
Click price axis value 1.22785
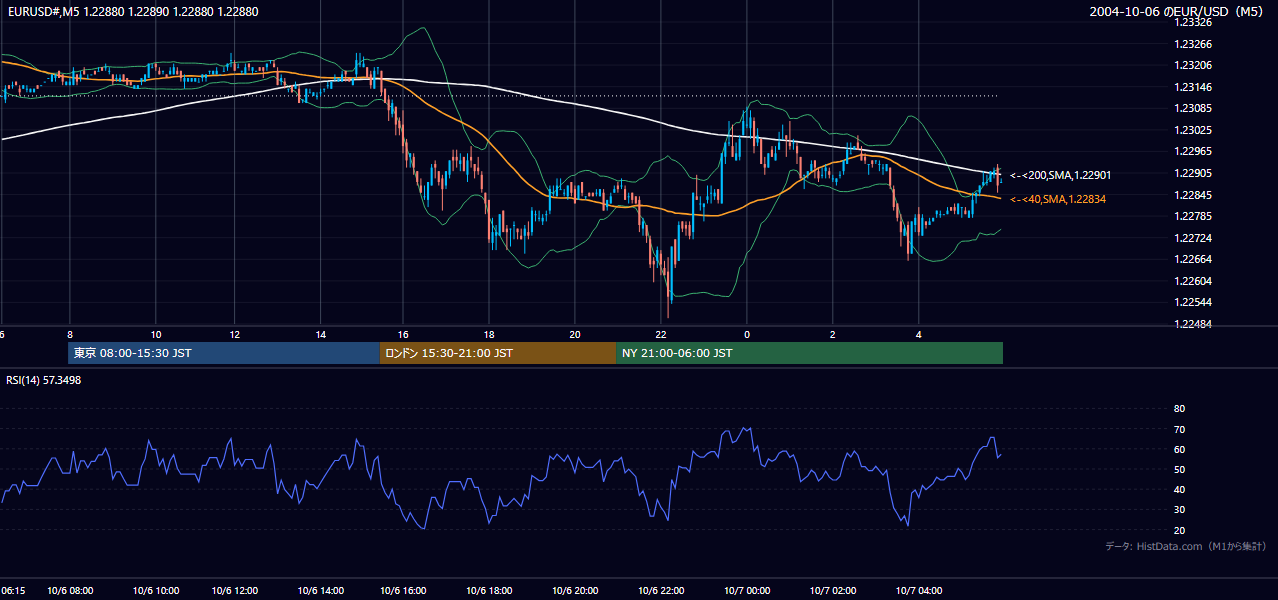[x=1192, y=216]
